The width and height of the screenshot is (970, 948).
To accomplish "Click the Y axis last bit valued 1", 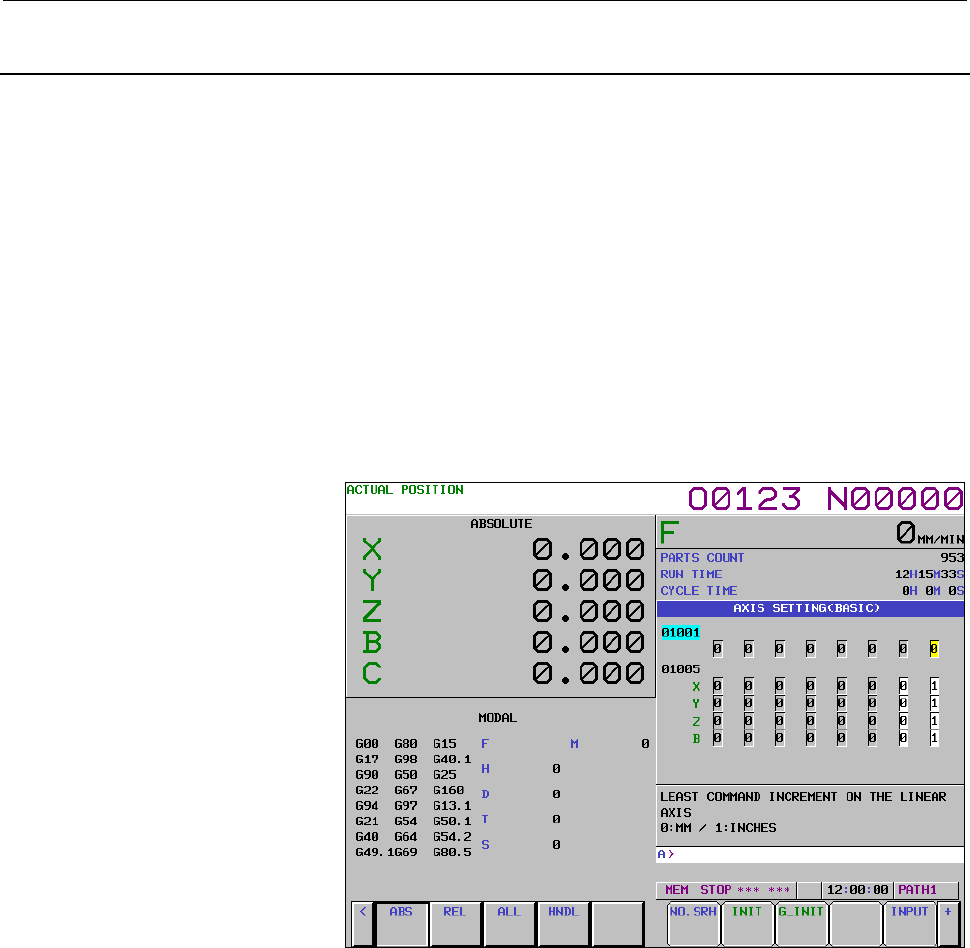I will point(934,703).
